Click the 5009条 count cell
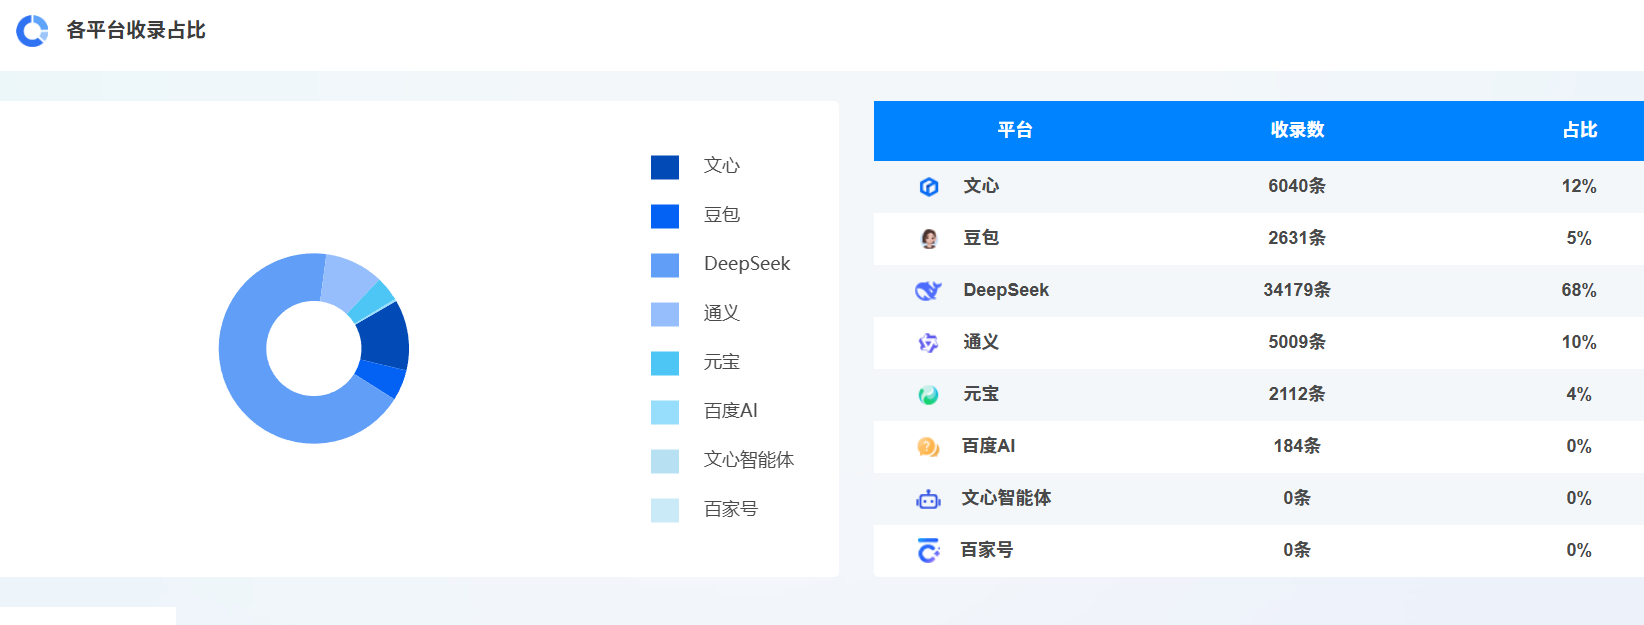The height and width of the screenshot is (625, 1644). (x=1297, y=342)
